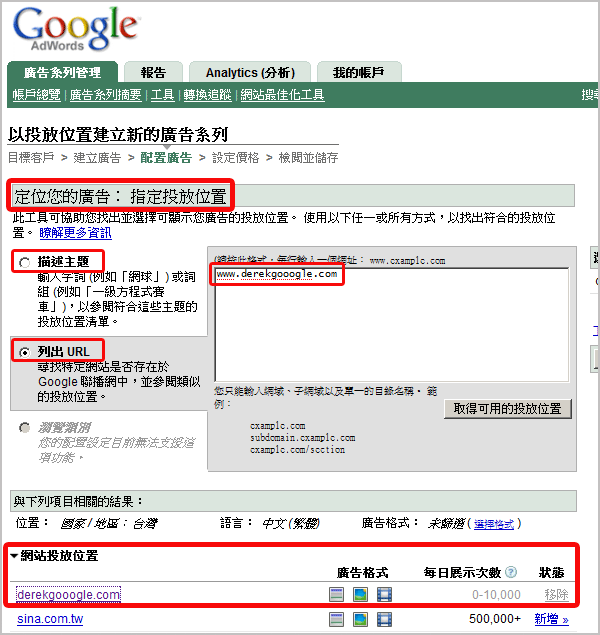Open 工具 submenu link
This screenshot has width=600, height=635.
tap(162, 95)
